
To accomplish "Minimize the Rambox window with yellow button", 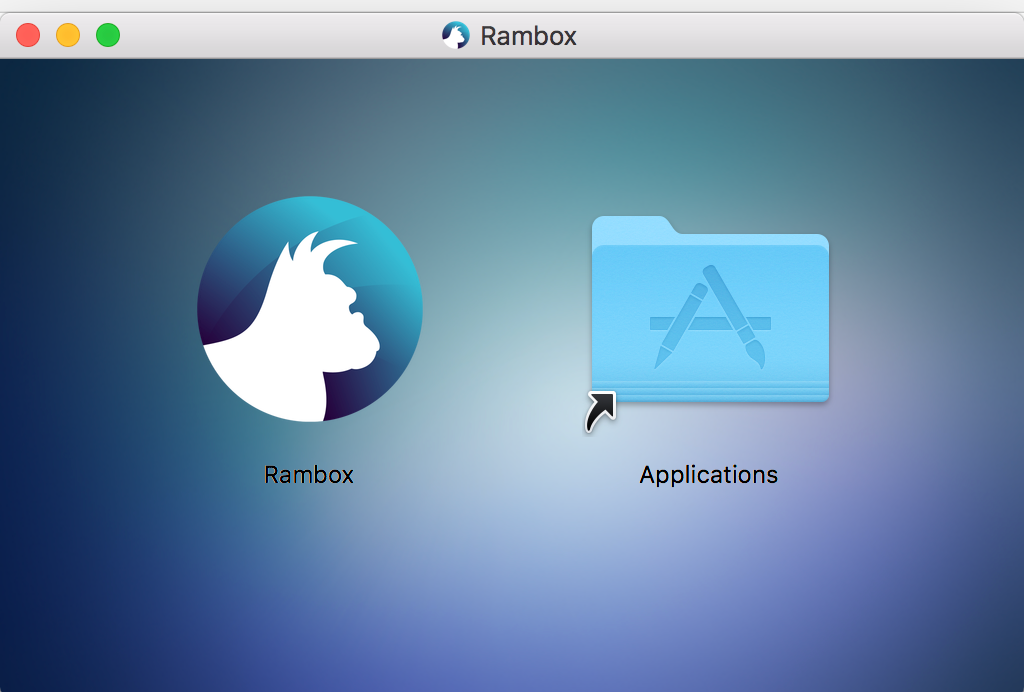I will (x=68, y=35).
